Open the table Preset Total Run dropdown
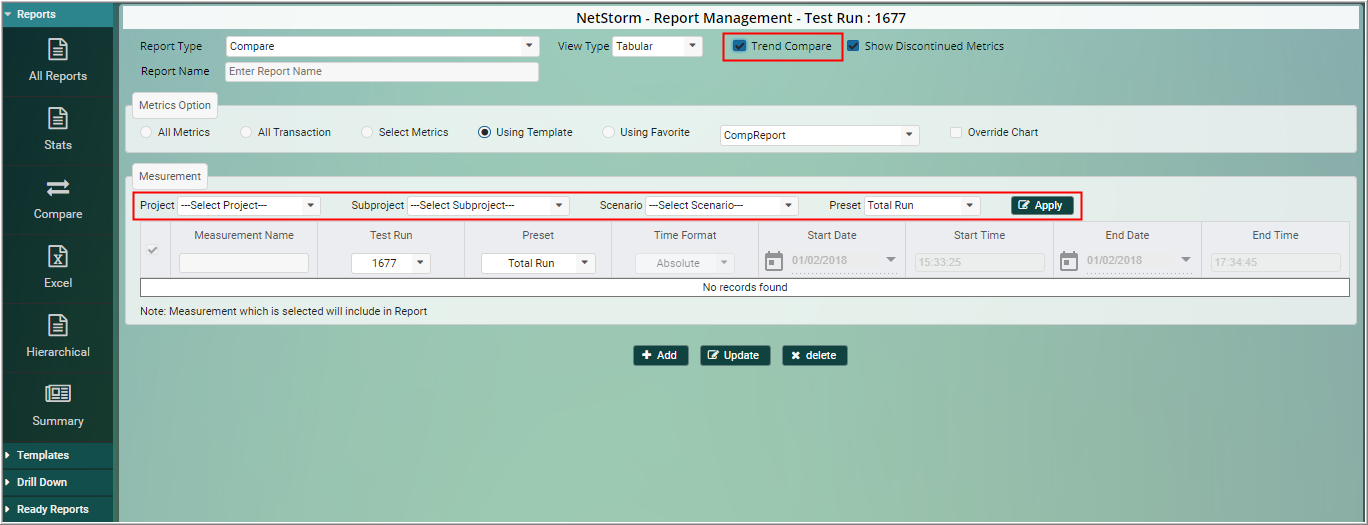The width and height of the screenshot is (1368, 525). 538,263
